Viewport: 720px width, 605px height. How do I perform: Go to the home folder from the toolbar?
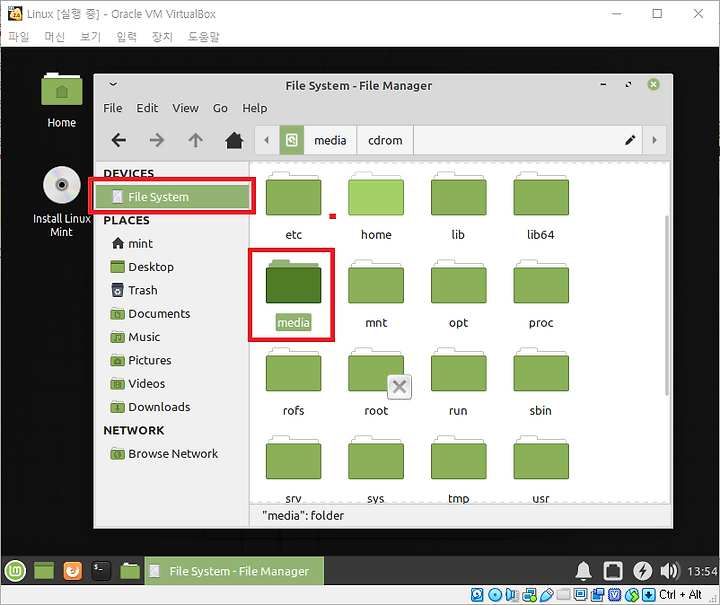234,140
